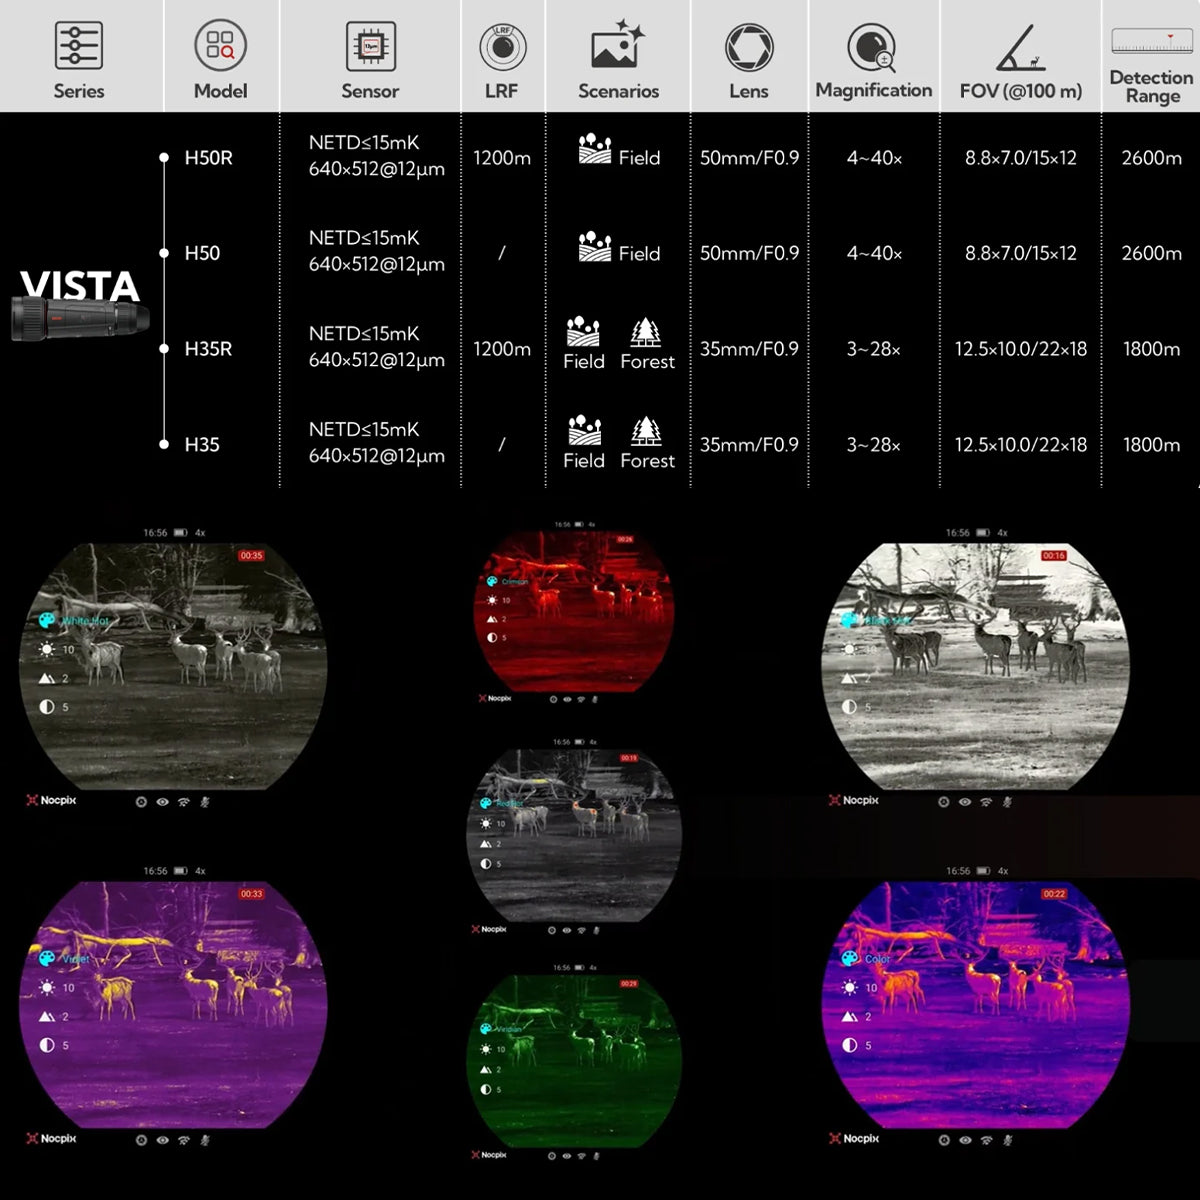Image resolution: width=1200 pixels, height=1200 pixels.
Task: Click the contrast half-circle icon in White Hot view
Action: tap(47, 707)
